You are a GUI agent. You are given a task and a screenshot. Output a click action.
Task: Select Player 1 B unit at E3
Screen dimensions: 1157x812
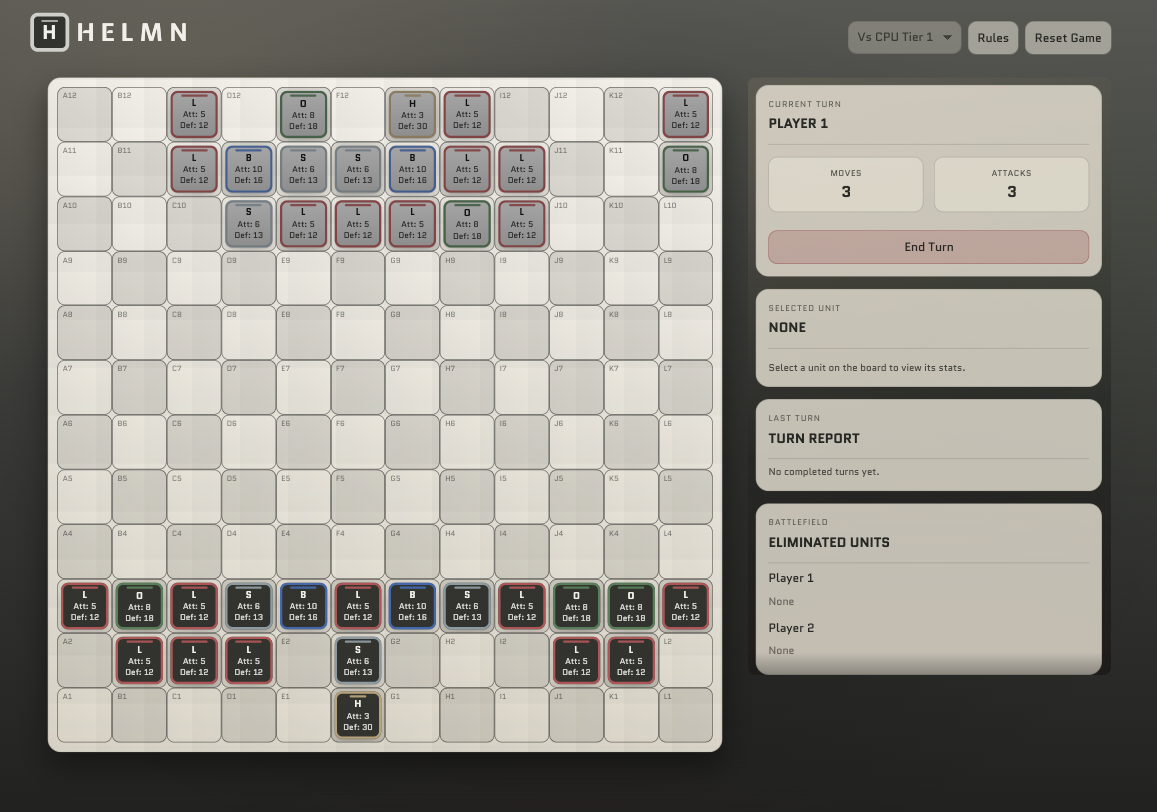pos(303,606)
